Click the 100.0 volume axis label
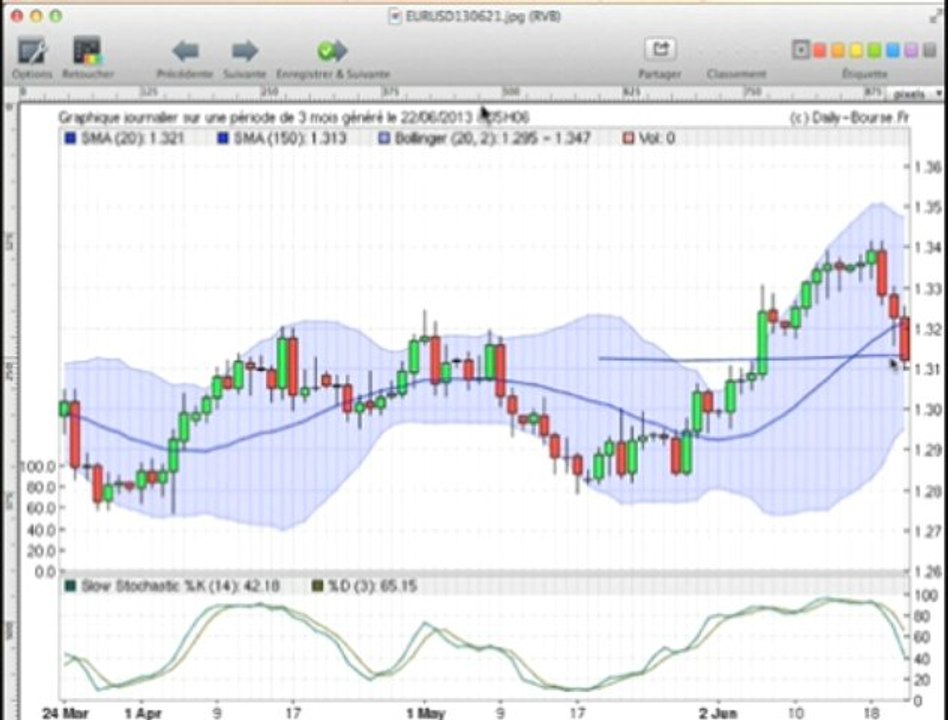The height and width of the screenshot is (720, 948). (x=37, y=466)
